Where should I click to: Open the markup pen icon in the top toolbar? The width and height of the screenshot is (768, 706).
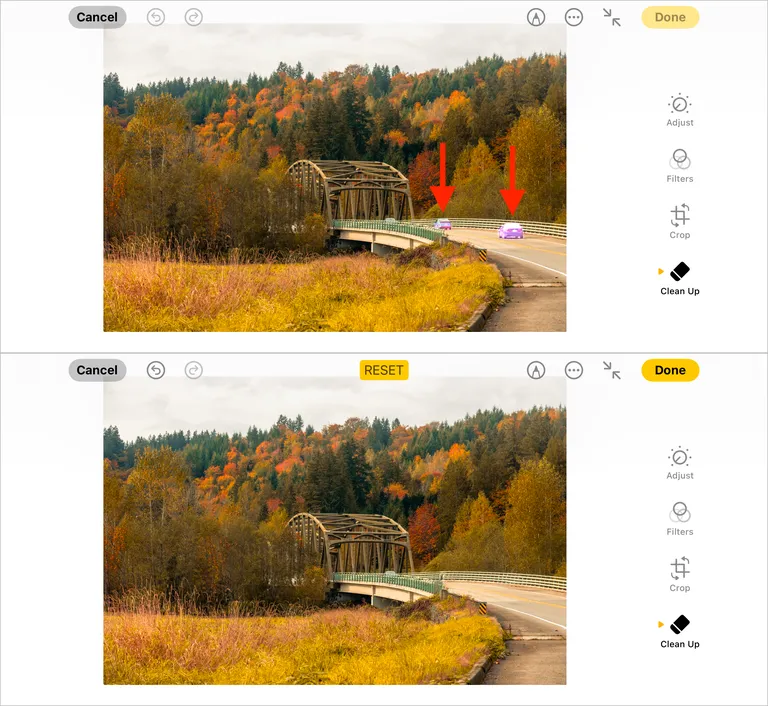536,18
